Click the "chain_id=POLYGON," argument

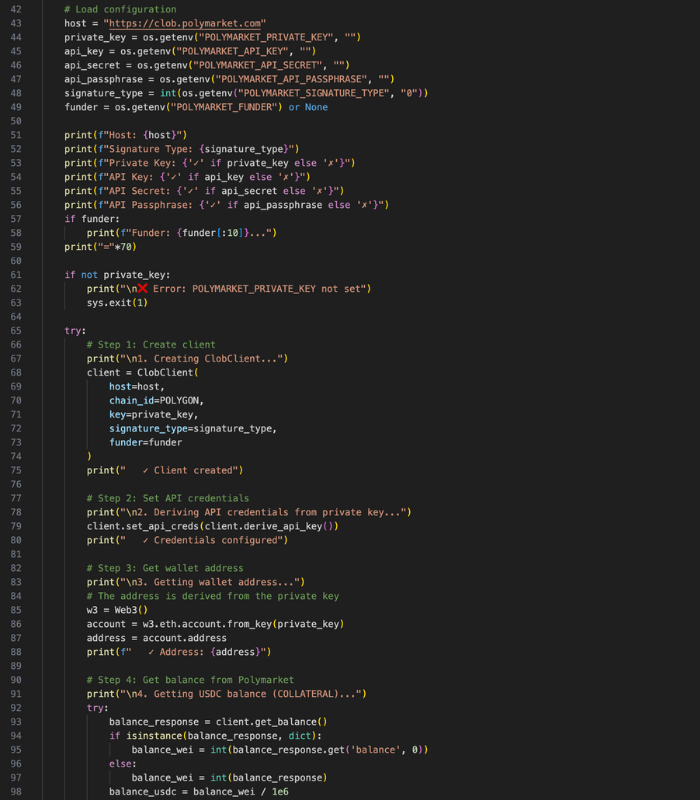point(157,401)
